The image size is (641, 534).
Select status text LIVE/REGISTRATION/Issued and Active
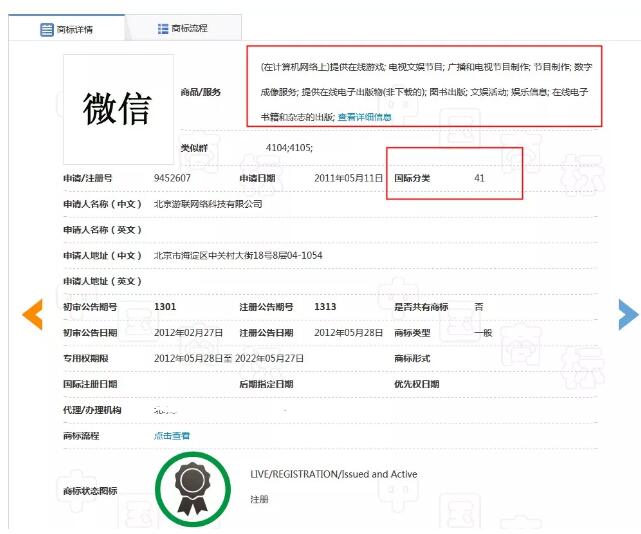[334, 474]
